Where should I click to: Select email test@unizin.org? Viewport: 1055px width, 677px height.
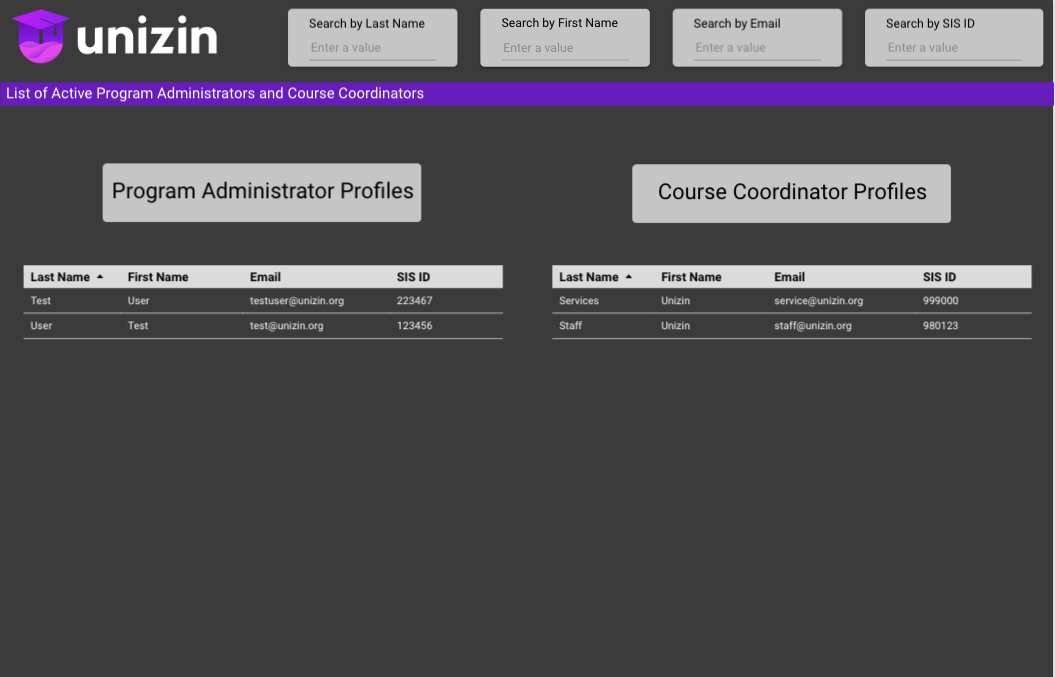point(287,326)
